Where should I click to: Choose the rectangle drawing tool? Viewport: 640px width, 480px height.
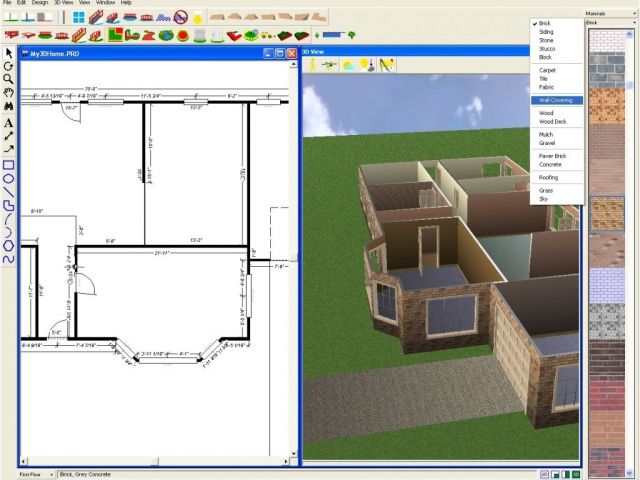(8, 164)
